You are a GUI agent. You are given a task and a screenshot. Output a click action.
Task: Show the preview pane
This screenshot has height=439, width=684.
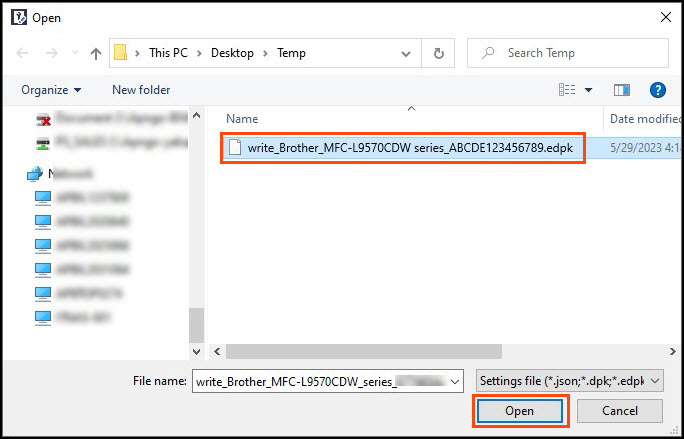622,90
